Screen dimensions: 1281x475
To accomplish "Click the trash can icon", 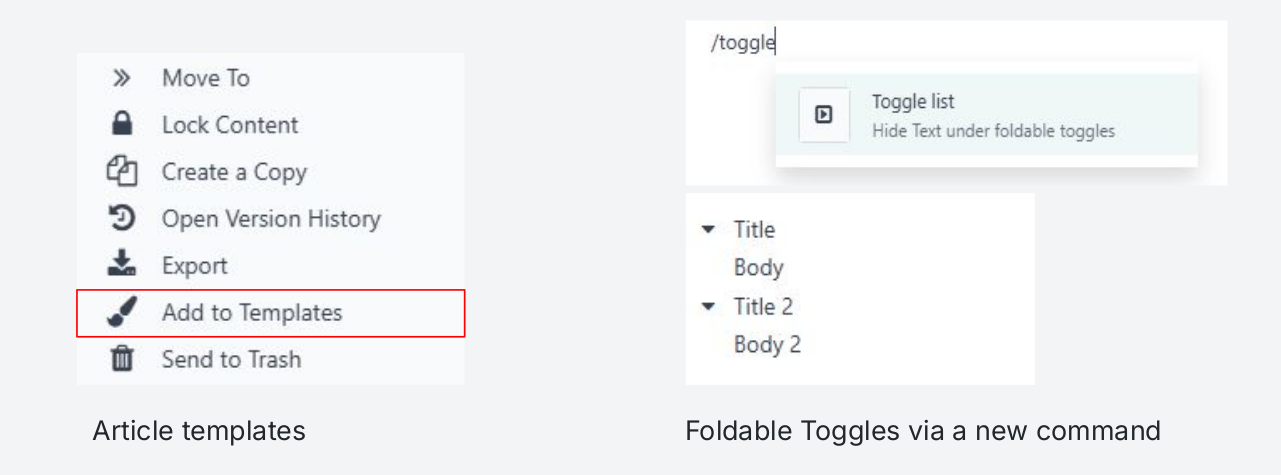I will pyautogui.click(x=121, y=359).
